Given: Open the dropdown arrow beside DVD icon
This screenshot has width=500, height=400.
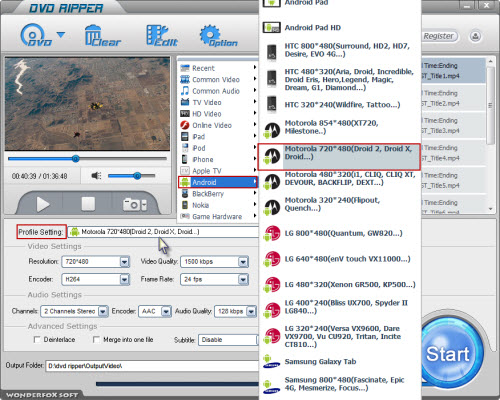Looking at the screenshot, I should coord(61,34).
